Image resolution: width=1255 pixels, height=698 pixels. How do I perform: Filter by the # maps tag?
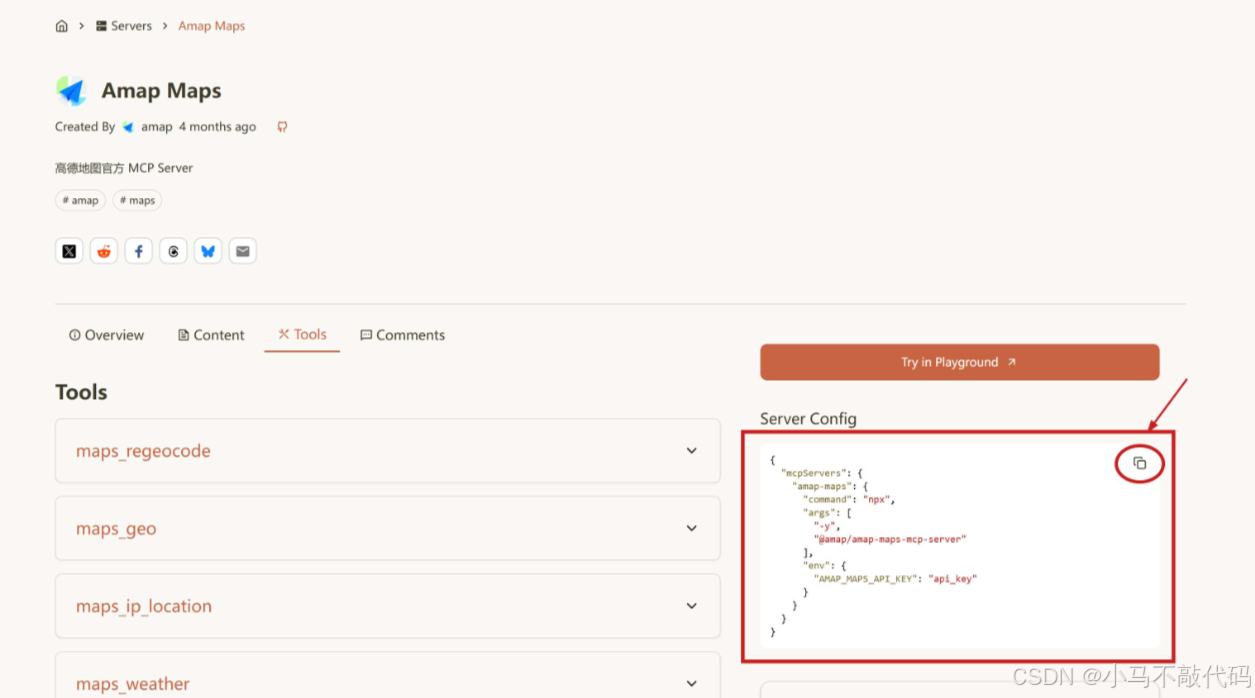(137, 200)
